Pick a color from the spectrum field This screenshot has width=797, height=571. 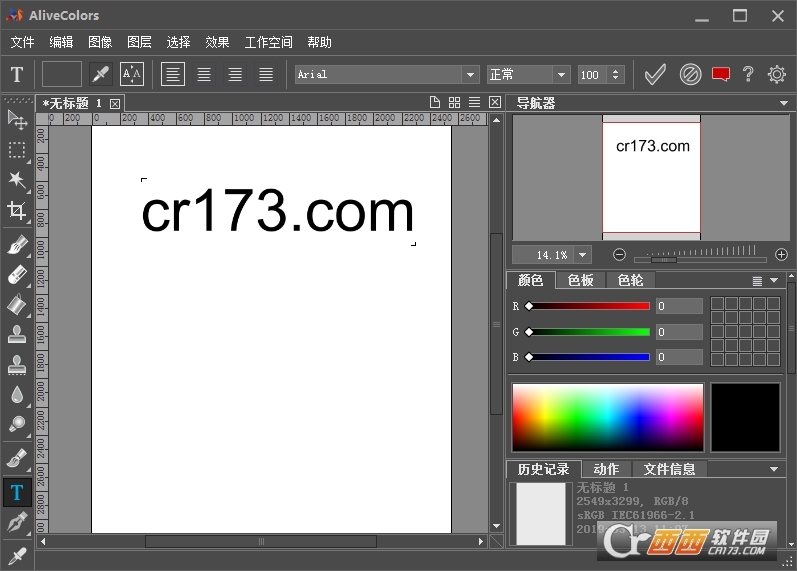[x=608, y=417]
